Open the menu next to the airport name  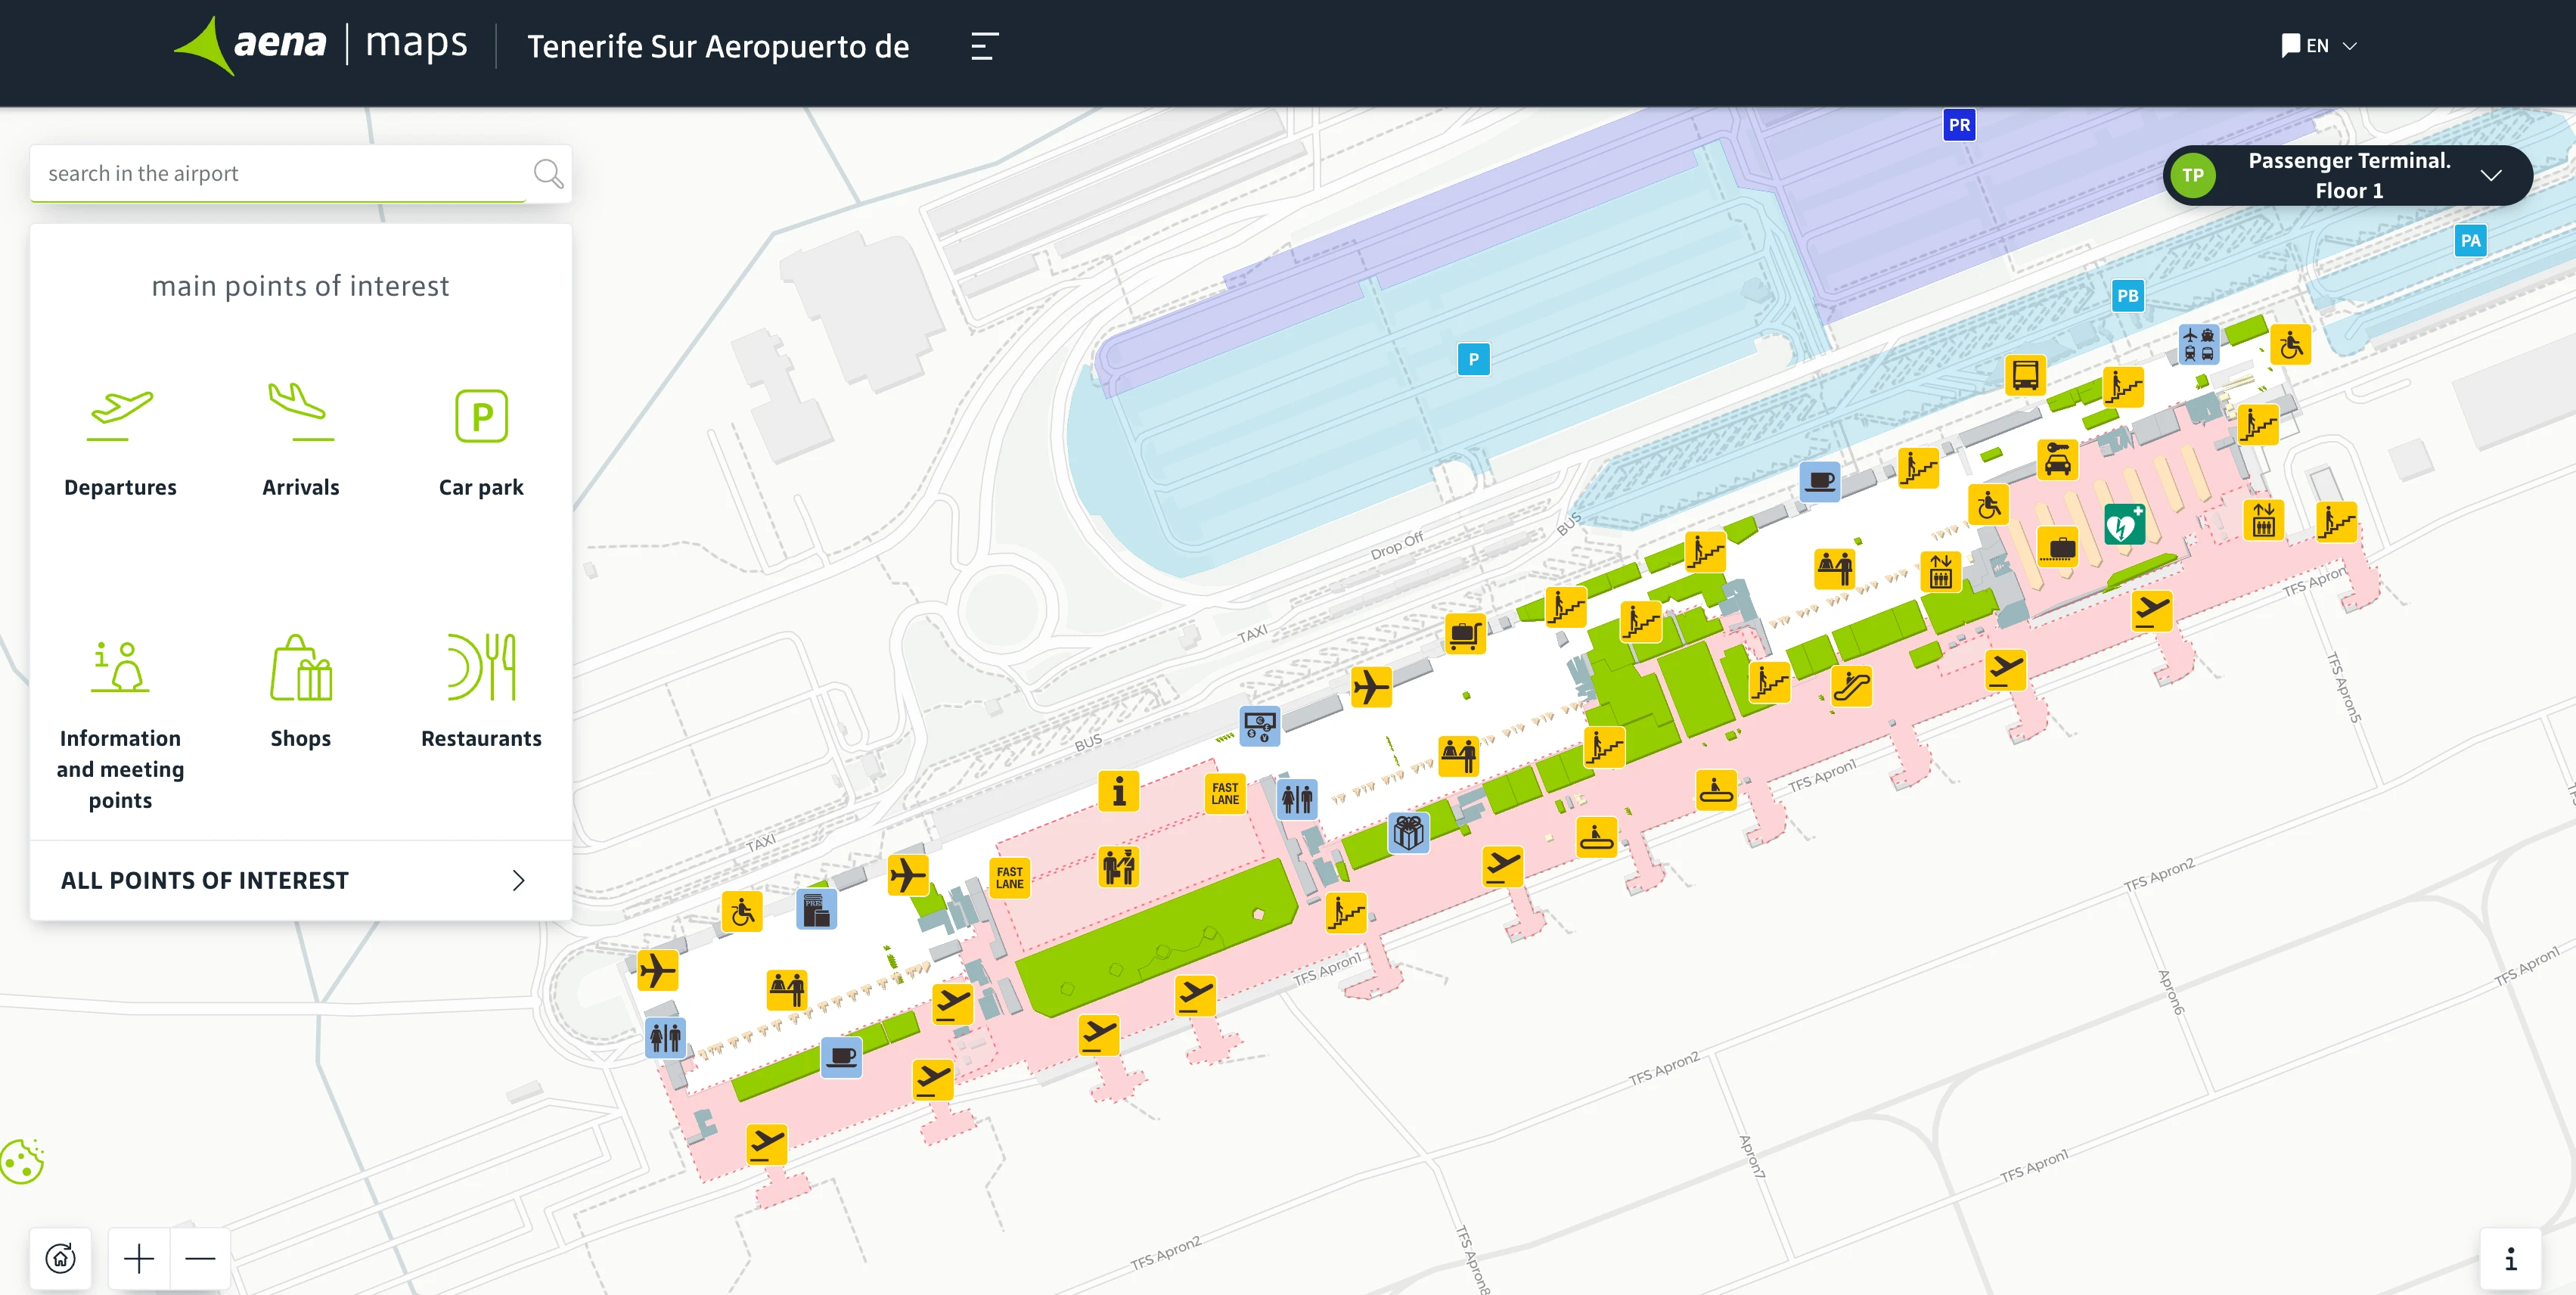[983, 46]
